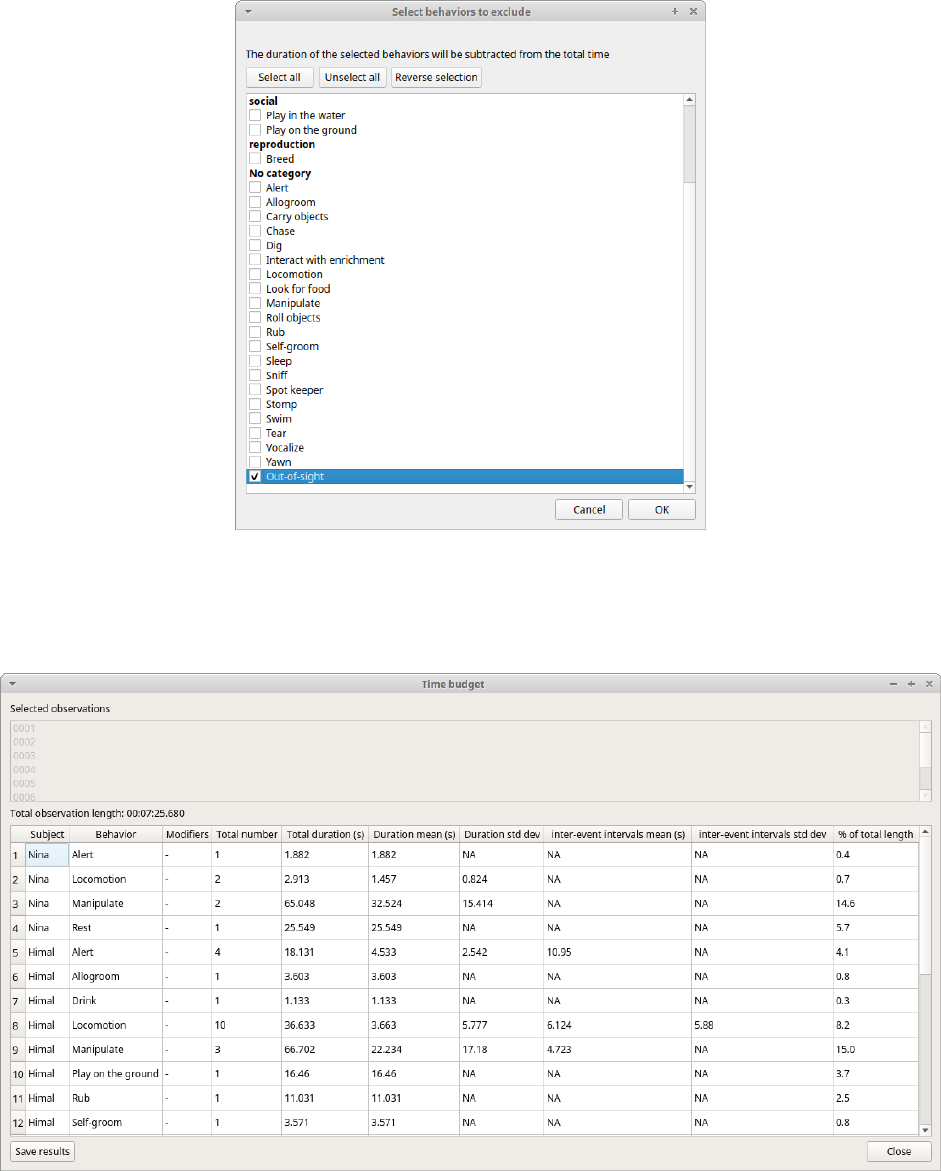941x1171 pixels.
Task: Uncheck the Out-of-sight checkbox
Action: click(255, 476)
